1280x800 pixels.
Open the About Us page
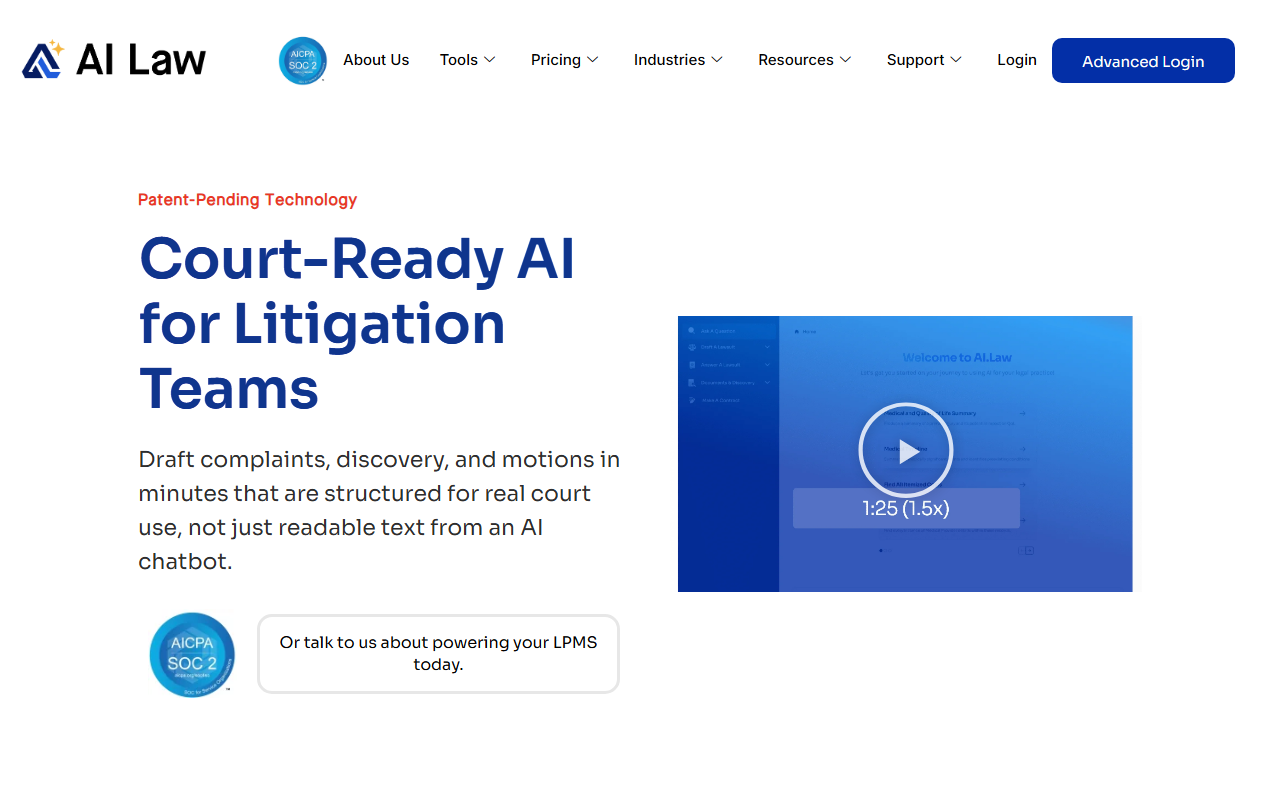point(376,60)
